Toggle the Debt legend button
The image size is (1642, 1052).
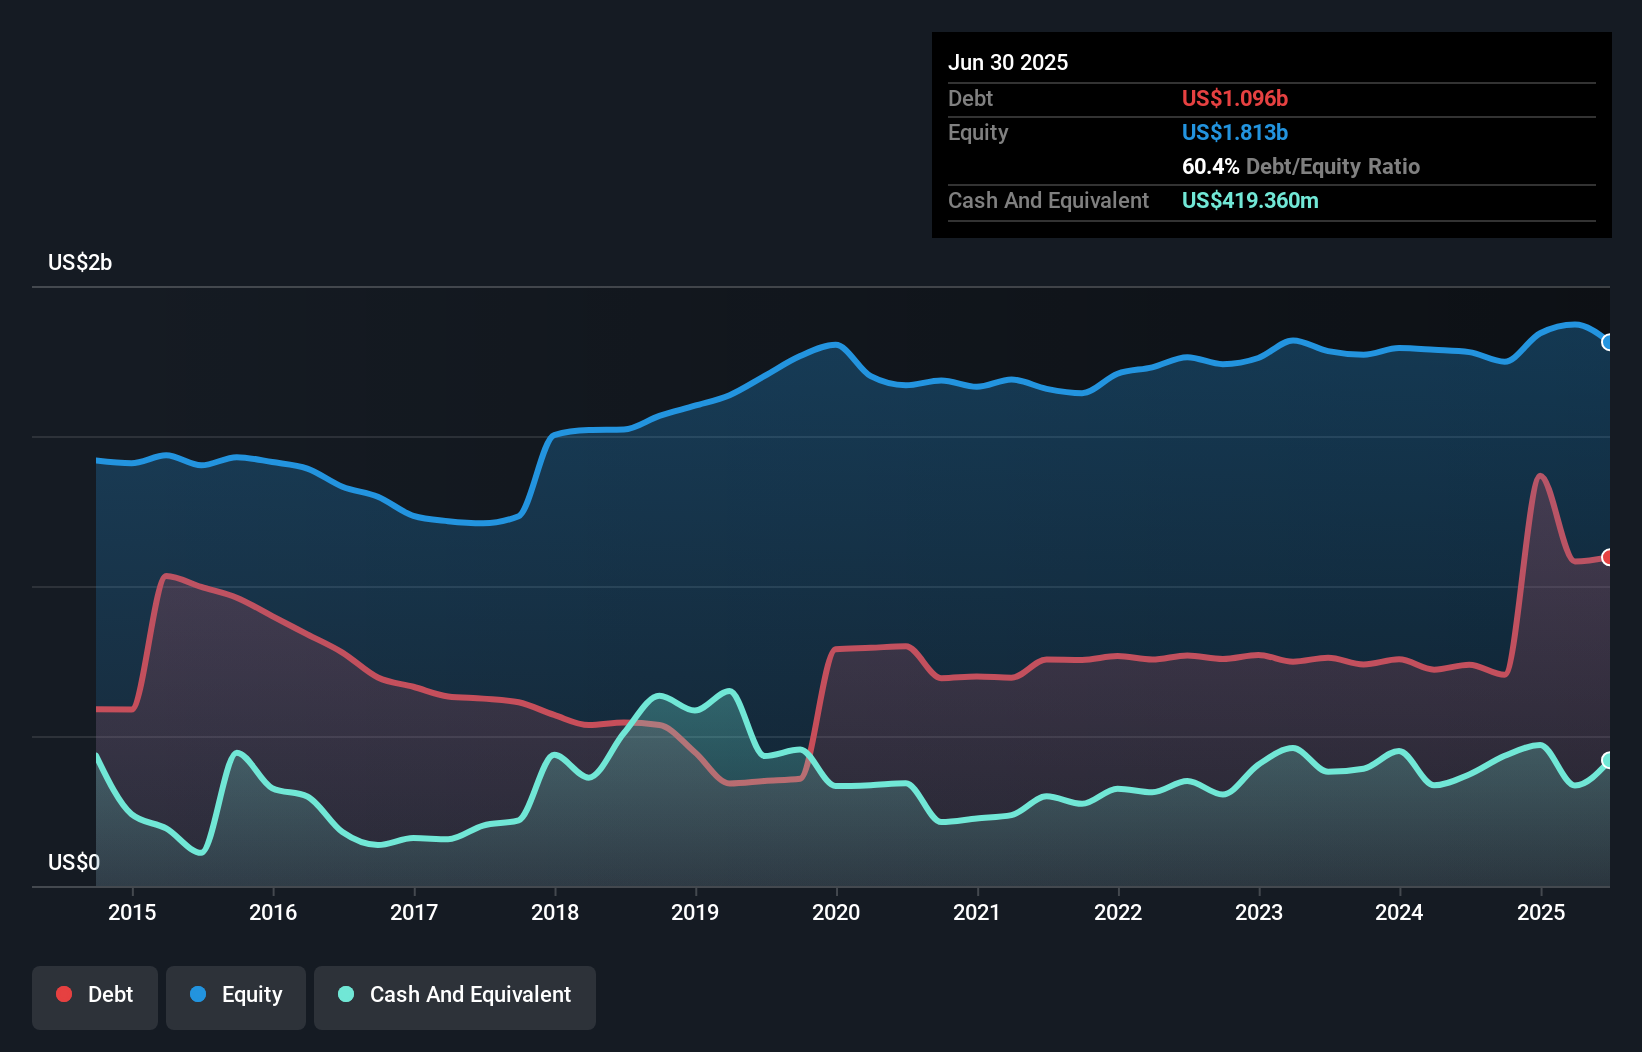click(95, 995)
